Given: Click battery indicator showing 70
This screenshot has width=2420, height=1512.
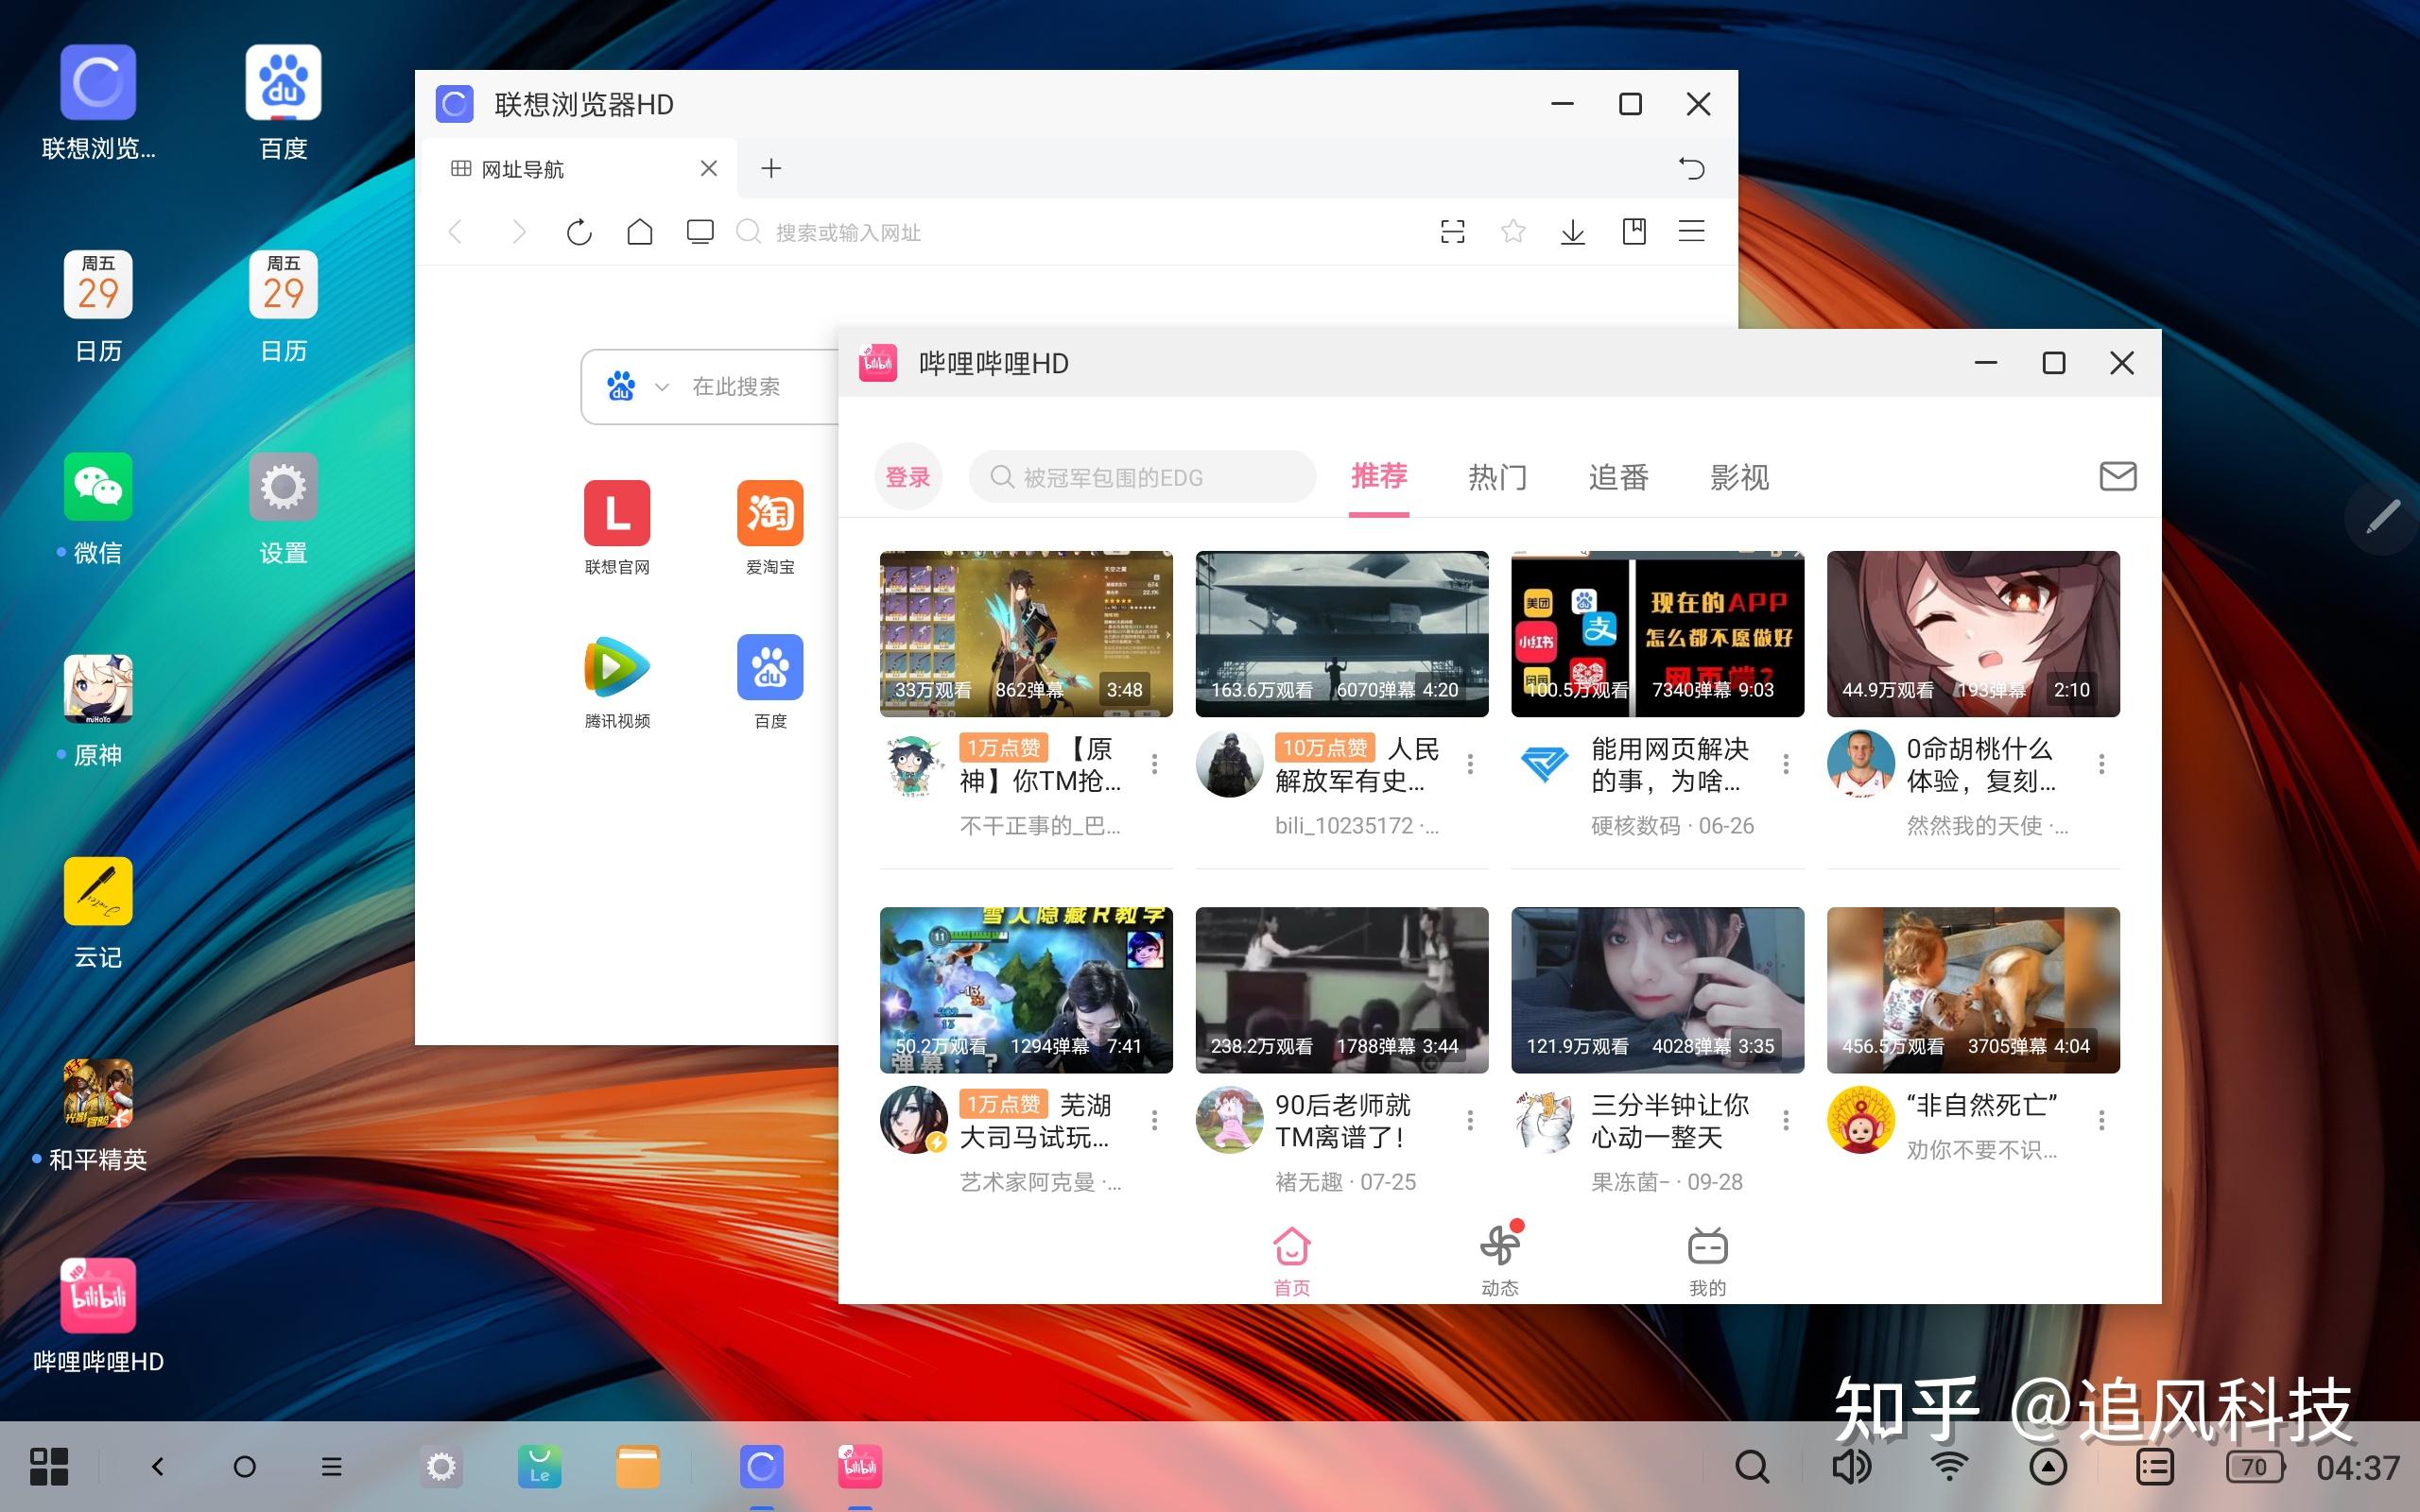Looking at the screenshot, I should click(2256, 1467).
